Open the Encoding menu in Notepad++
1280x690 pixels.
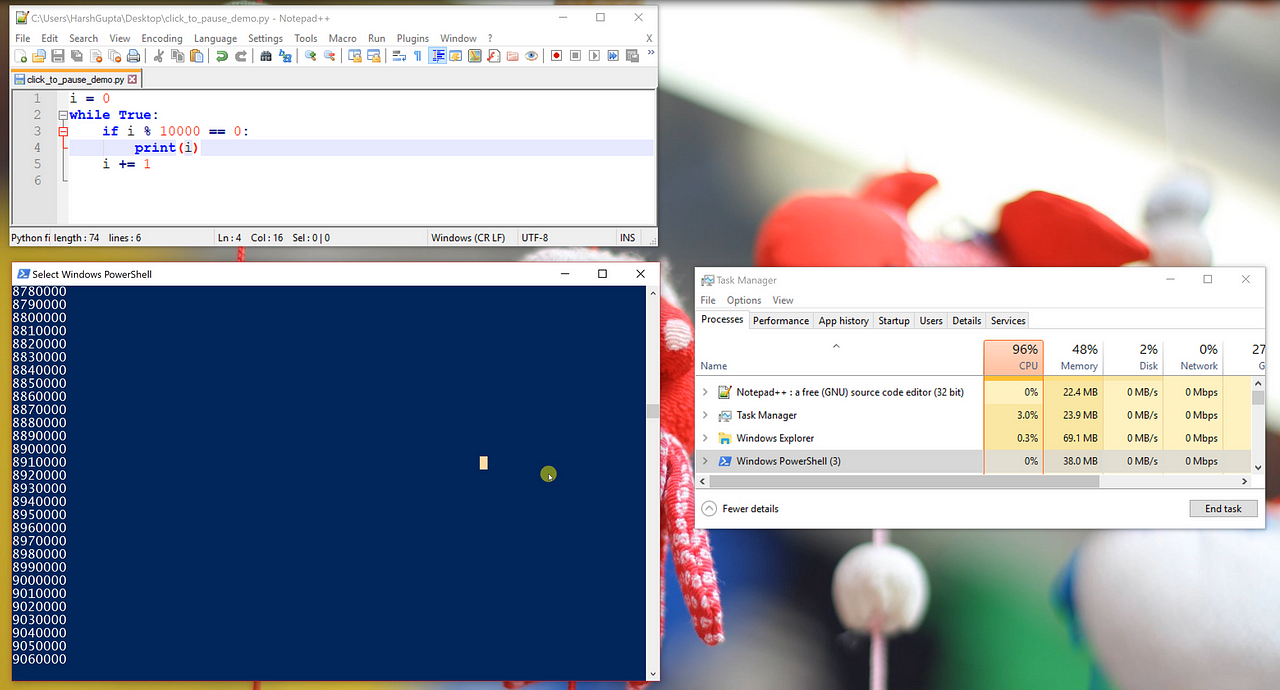point(161,38)
